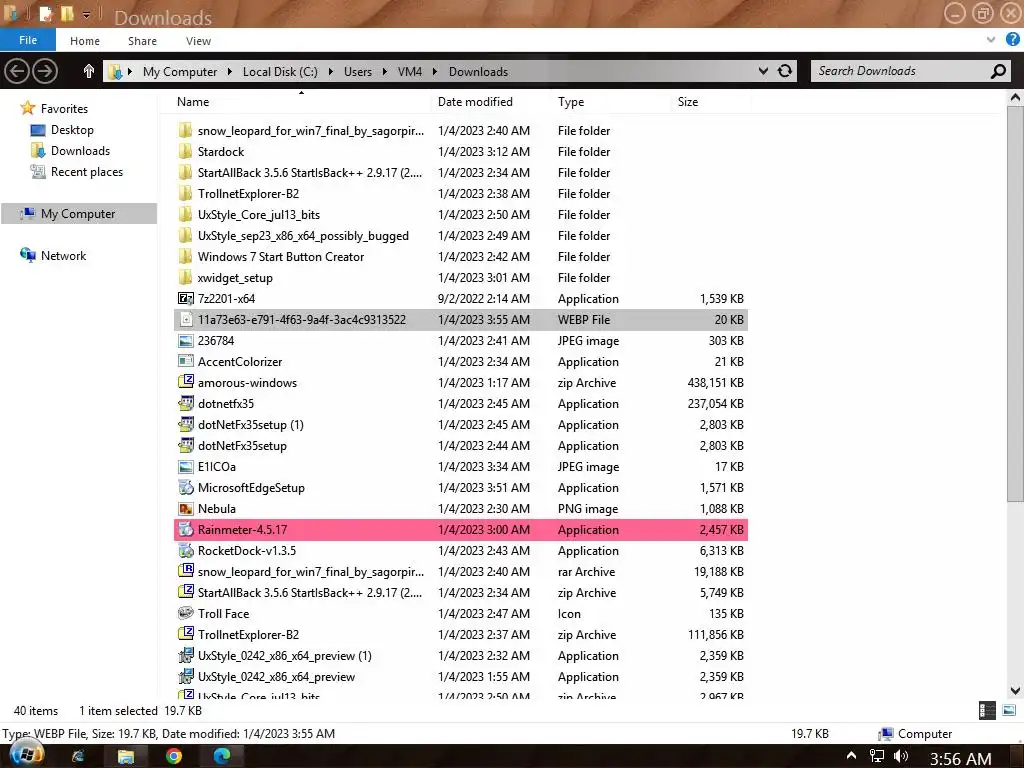
Task: Select the Rainmeter-4.5.17 application icon
Action: 185,529
